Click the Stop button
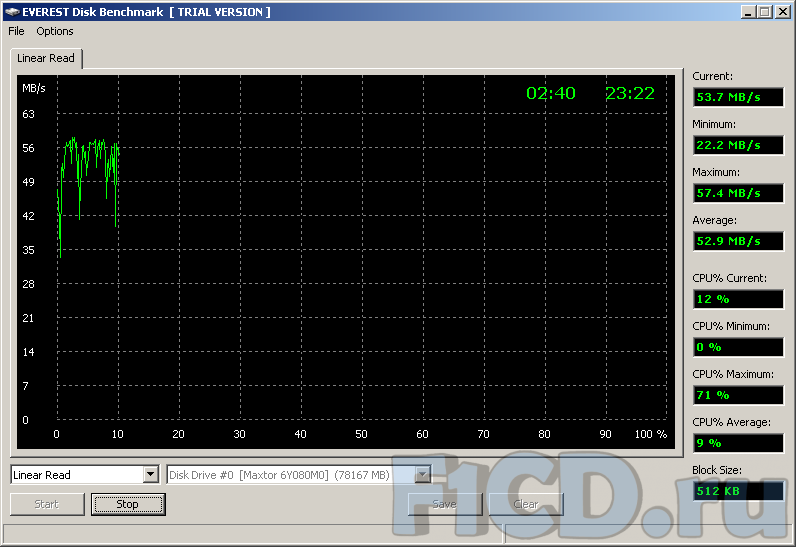Viewport: 796px width, 547px height. coord(128,504)
